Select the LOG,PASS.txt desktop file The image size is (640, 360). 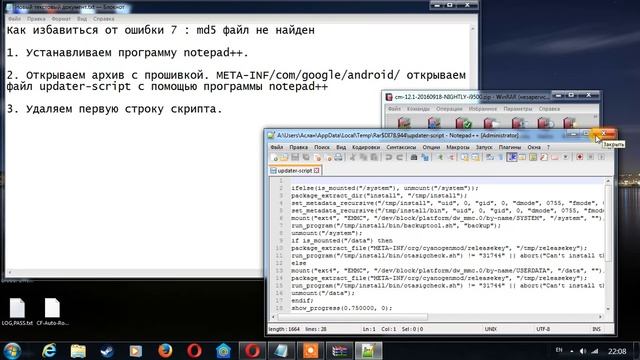click(x=17, y=312)
